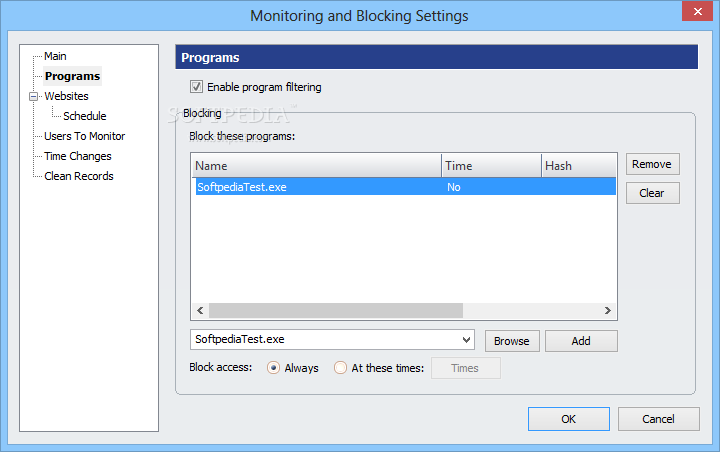
Task: Open Clean Records section
Action: 79,176
